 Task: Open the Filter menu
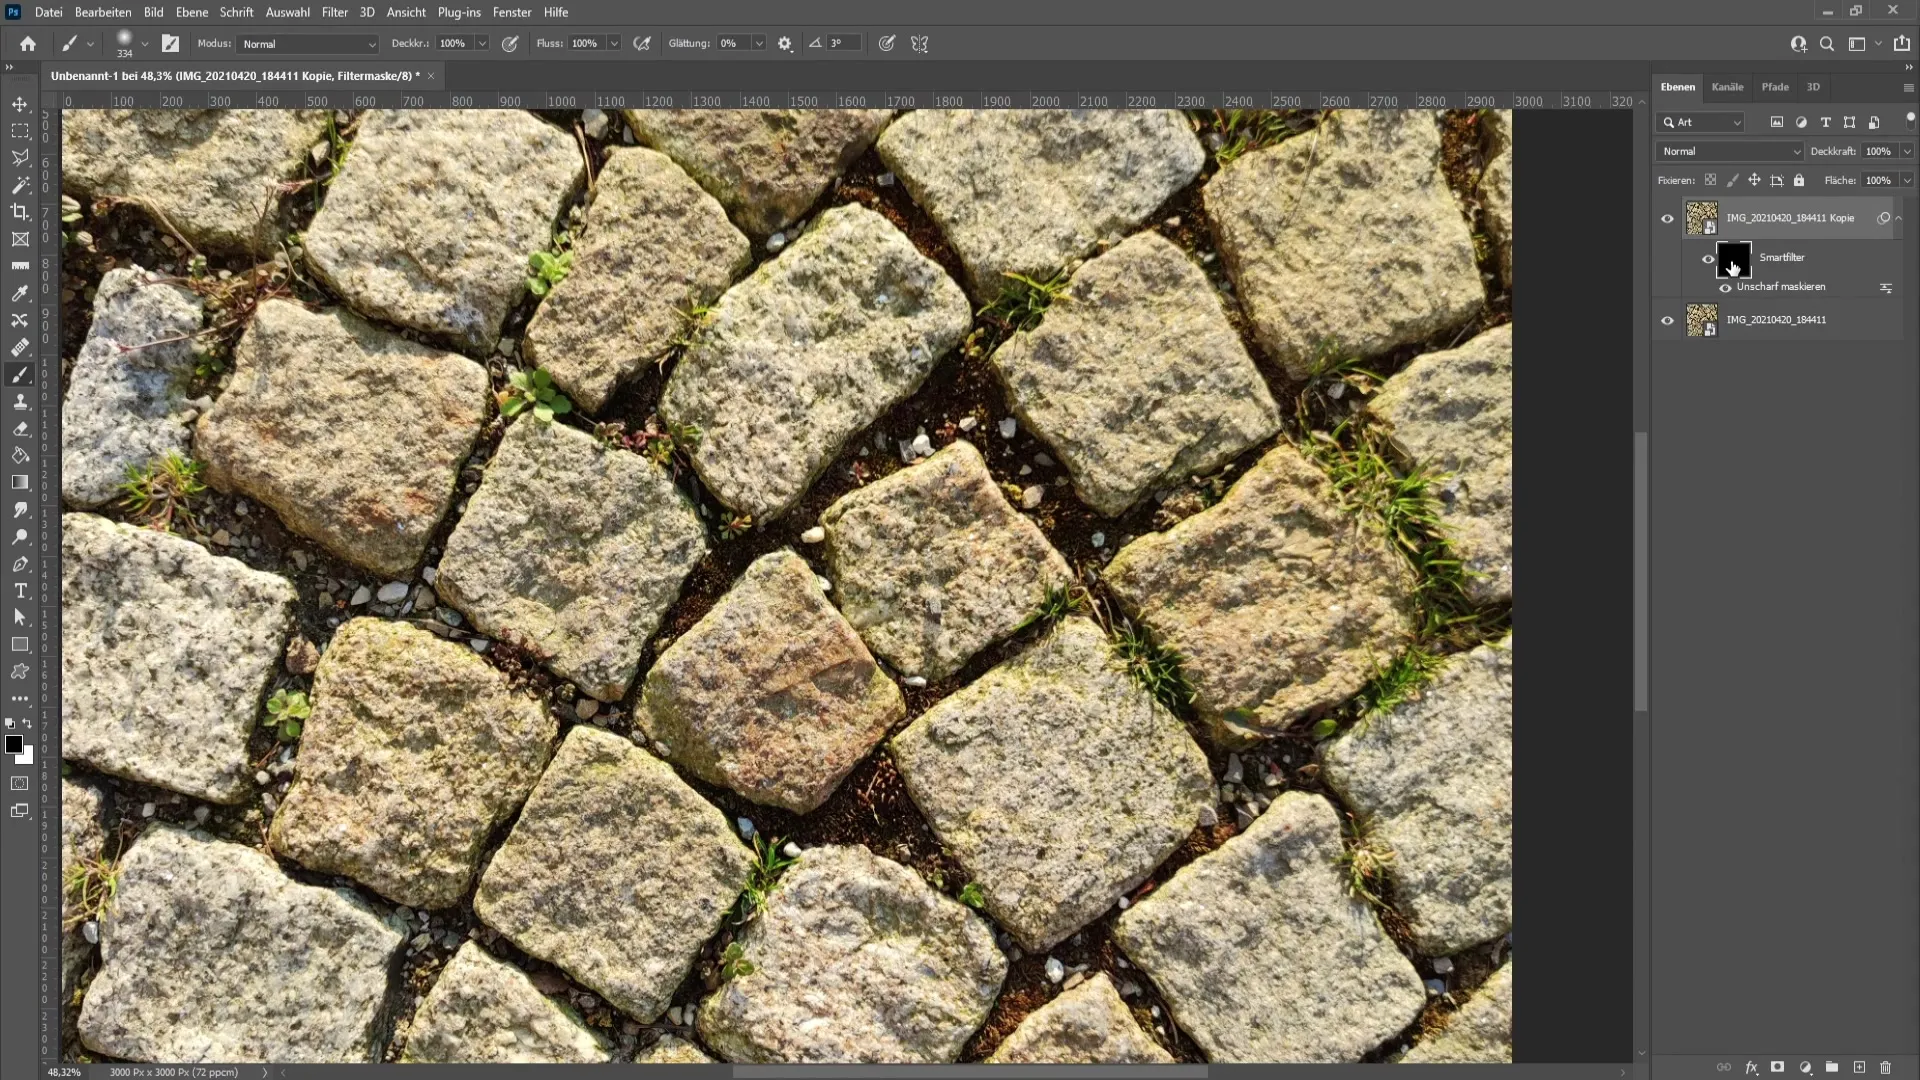tap(335, 12)
